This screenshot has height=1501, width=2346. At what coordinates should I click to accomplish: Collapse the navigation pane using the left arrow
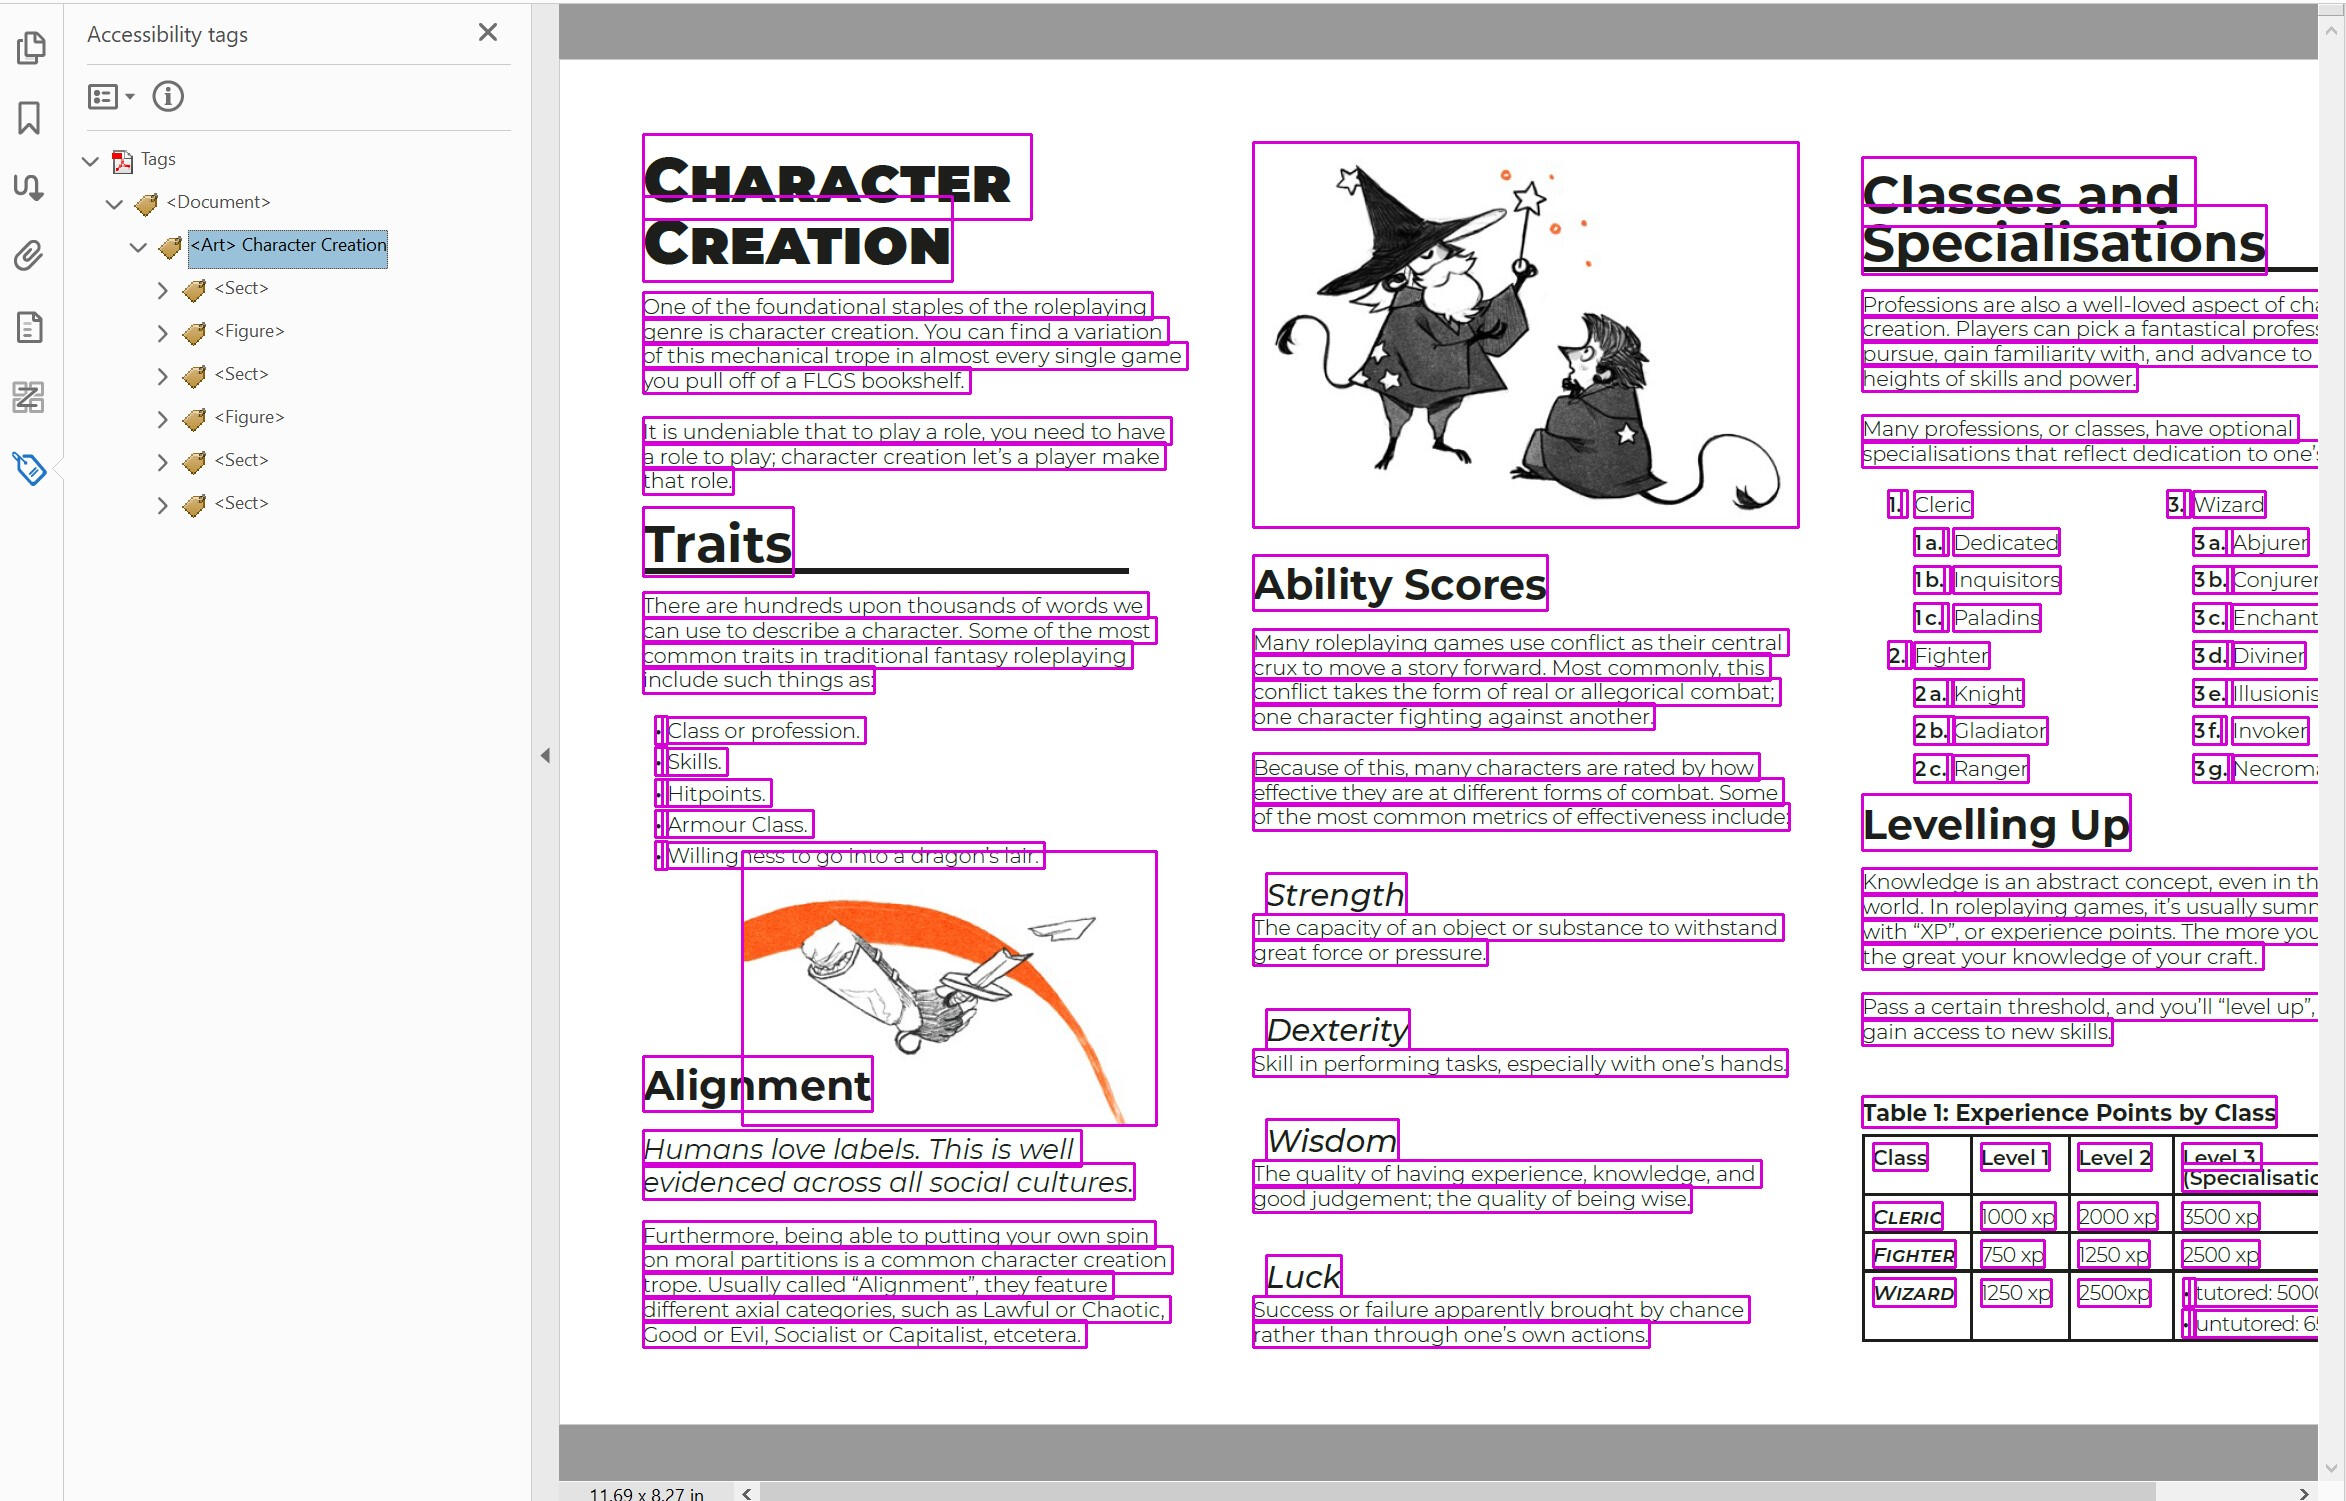coord(546,756)
